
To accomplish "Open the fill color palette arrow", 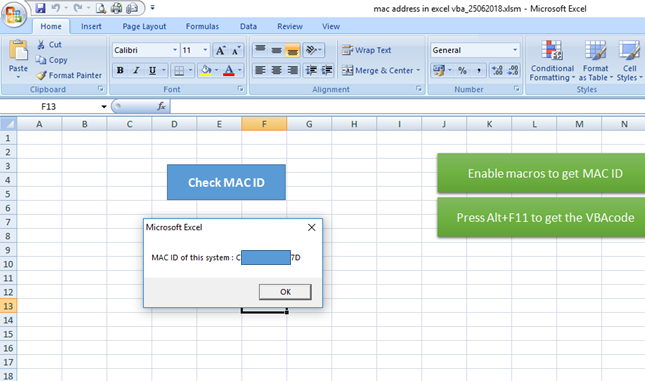I will pyautogui.click(x=216, y=70).
